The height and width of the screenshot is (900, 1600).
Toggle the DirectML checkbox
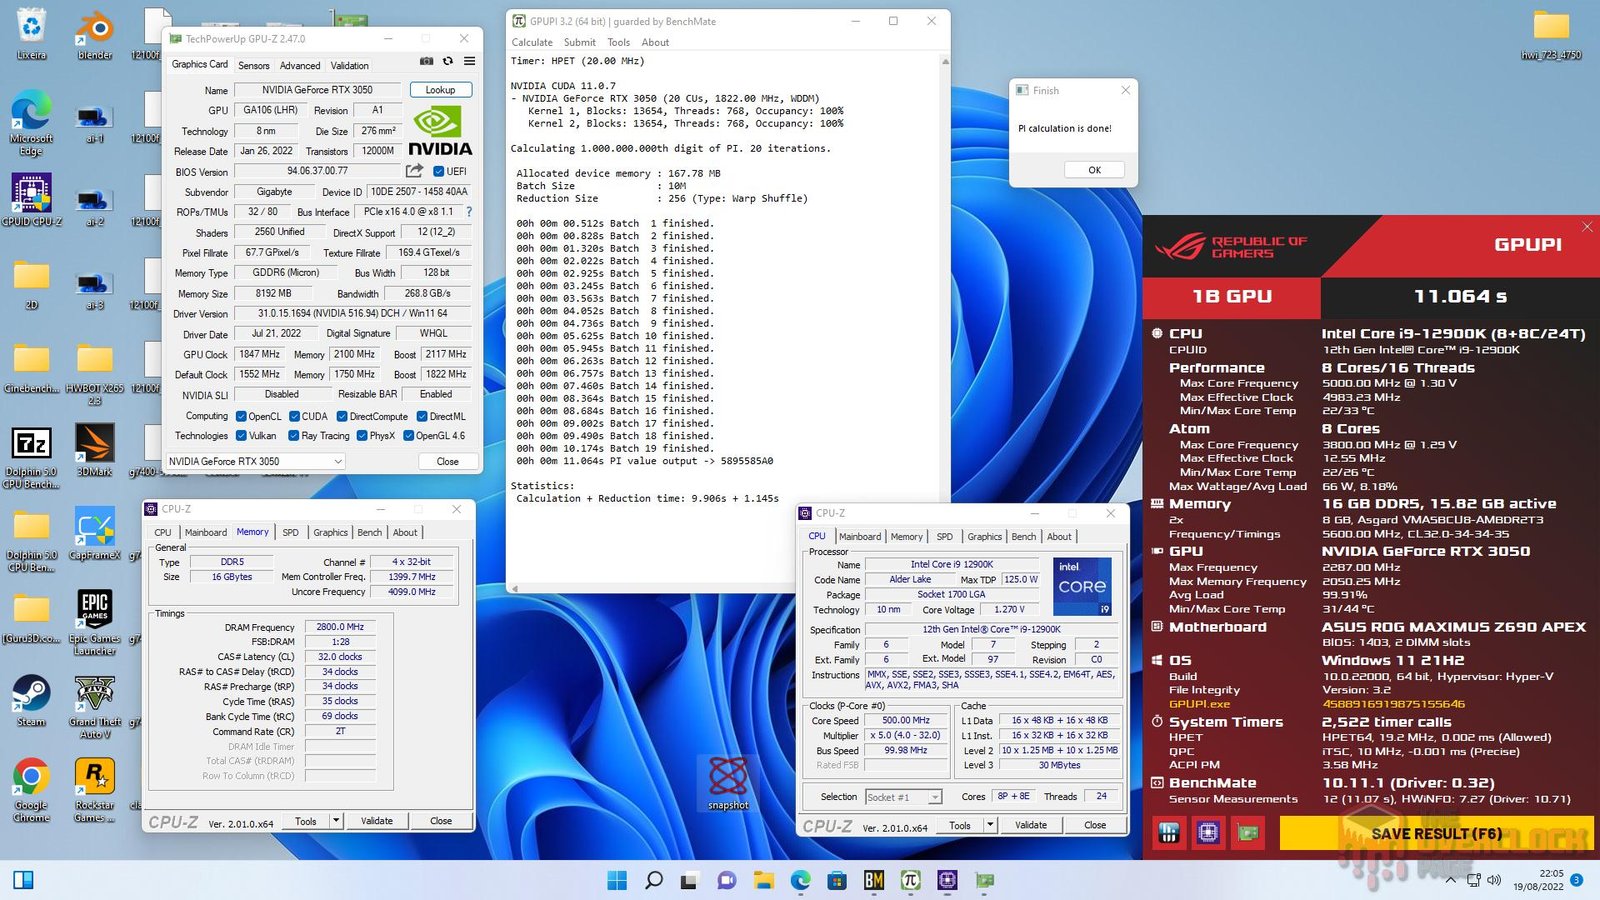click(x=422, y=416)
